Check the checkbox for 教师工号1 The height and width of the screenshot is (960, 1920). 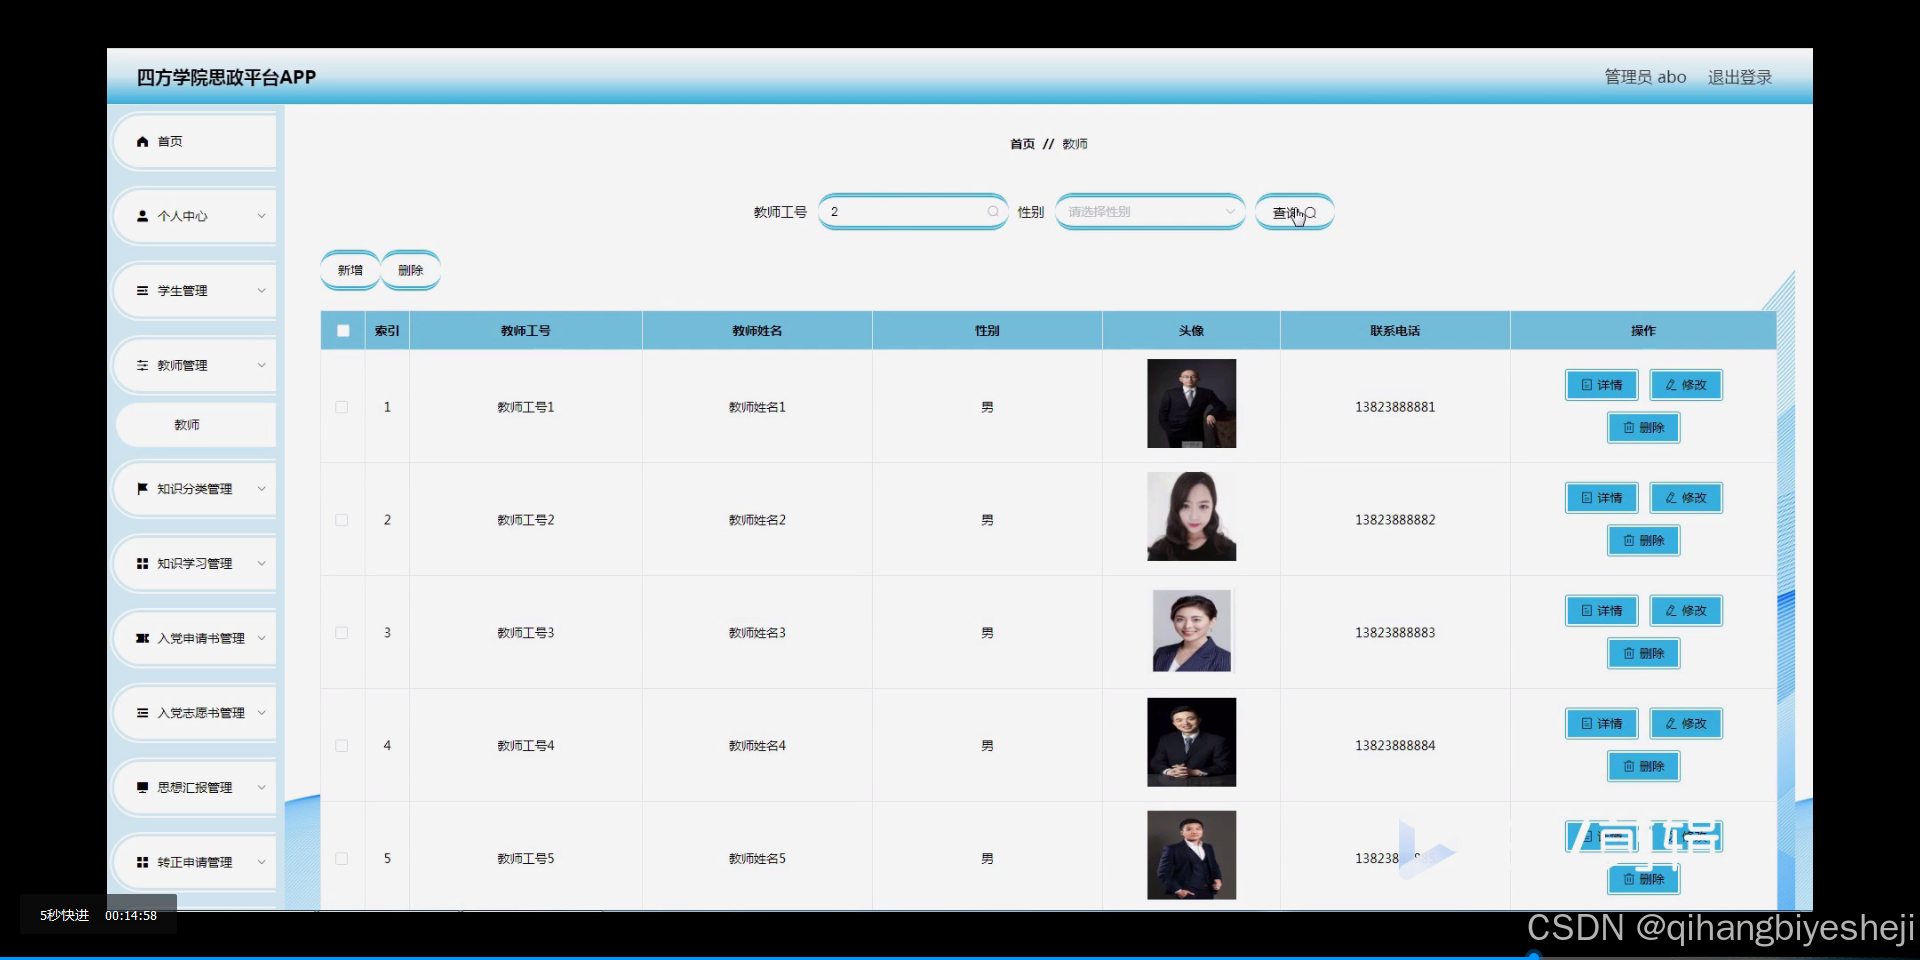[x=341, y=407]
